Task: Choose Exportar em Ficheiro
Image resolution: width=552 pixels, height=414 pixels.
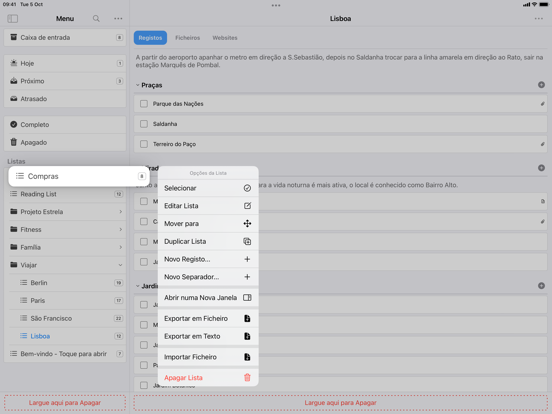Action: 208,319
